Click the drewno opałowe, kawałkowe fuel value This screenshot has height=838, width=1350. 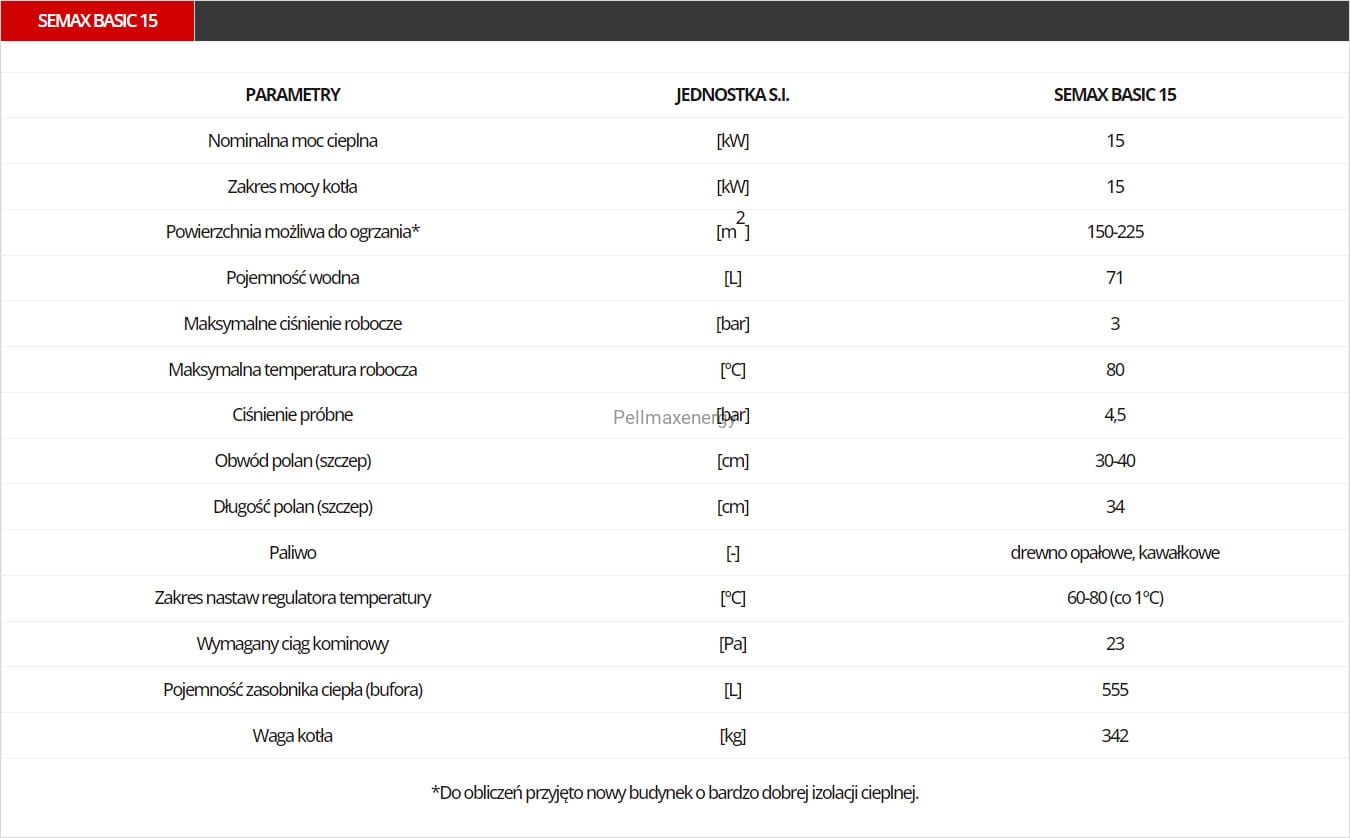[x=1115, y=553]
